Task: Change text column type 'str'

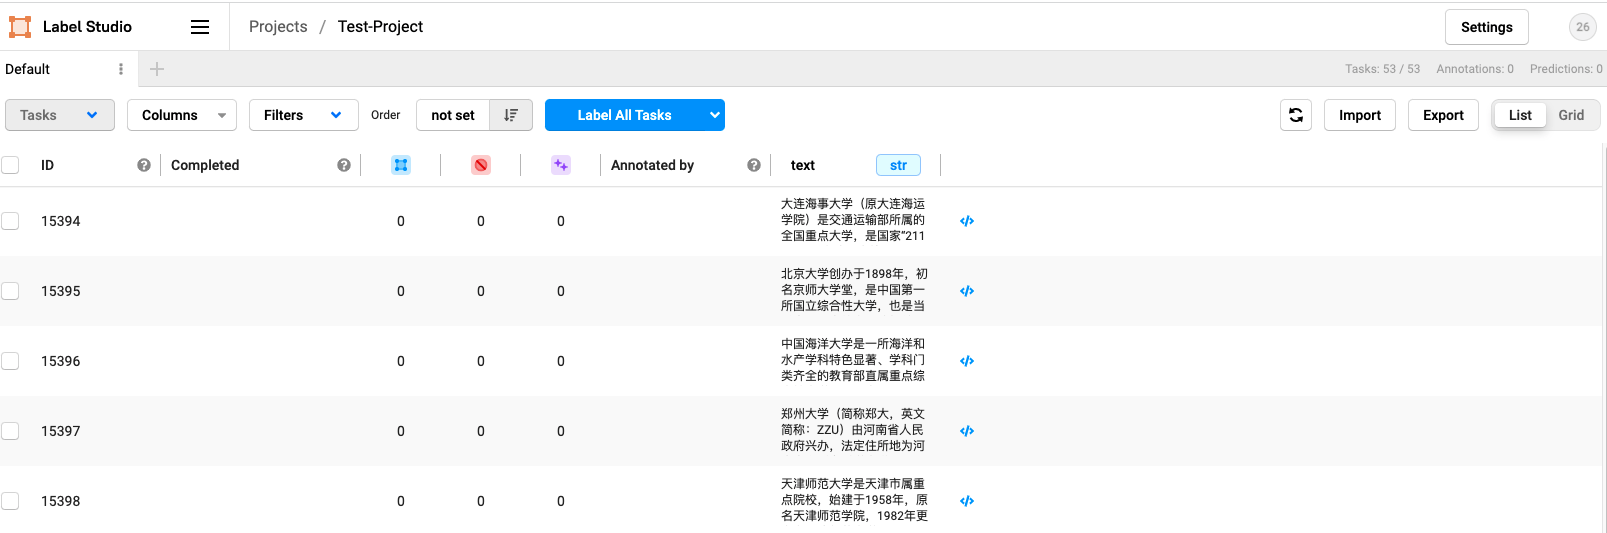Action: [898, 165]
